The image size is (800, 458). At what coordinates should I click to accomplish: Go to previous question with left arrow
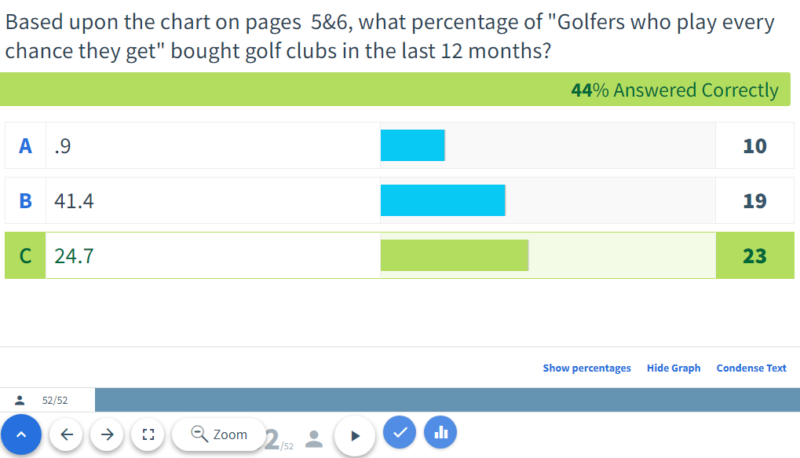click(x=66, y=435)
